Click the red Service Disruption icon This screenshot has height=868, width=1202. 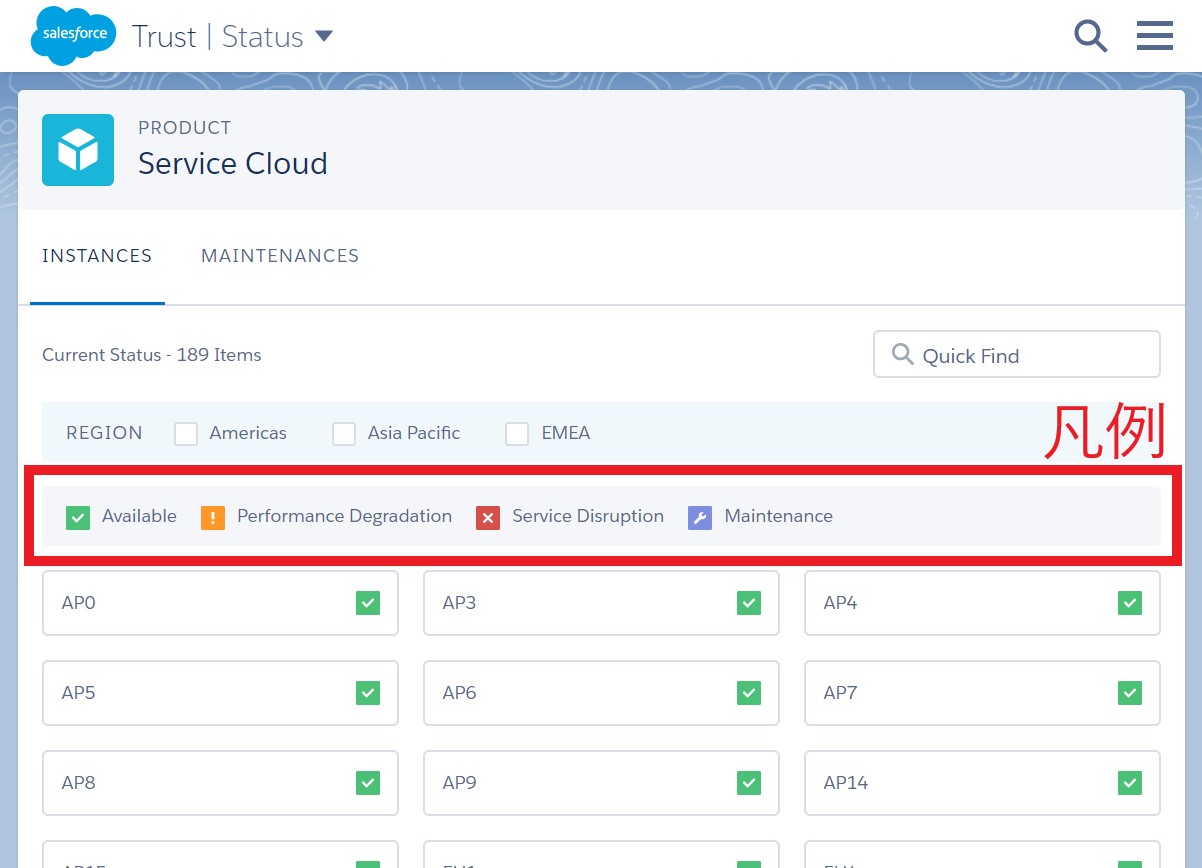point(488,517)
